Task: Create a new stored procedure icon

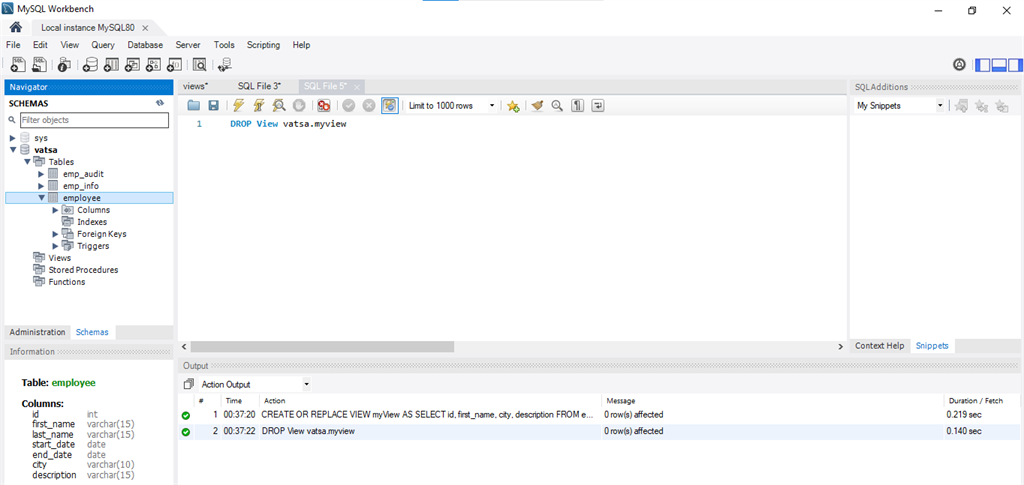Action: [153, 64]
